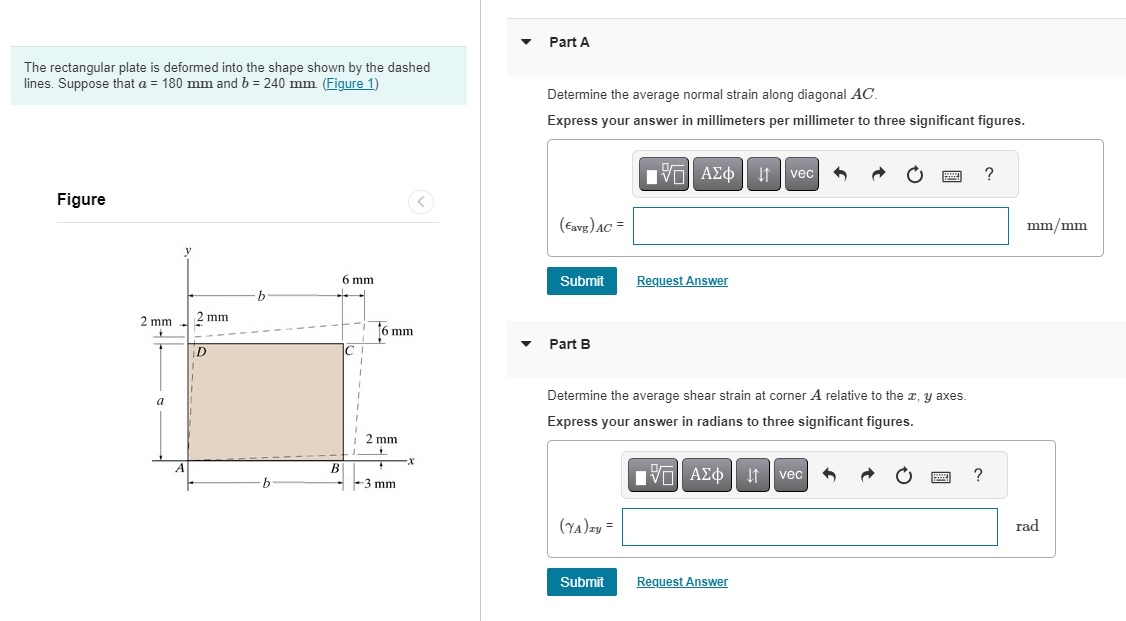This screenshot has height=621, width=1126.
Task: Open the Figure 1 link in the problem statement
Action: pyautogui.click(x=350, y=82)
